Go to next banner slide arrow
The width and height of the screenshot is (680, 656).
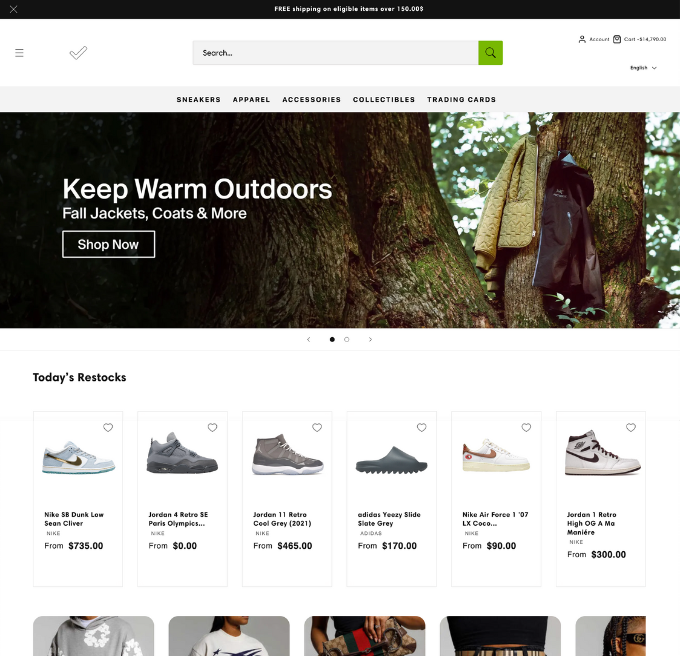click(370, 339)
